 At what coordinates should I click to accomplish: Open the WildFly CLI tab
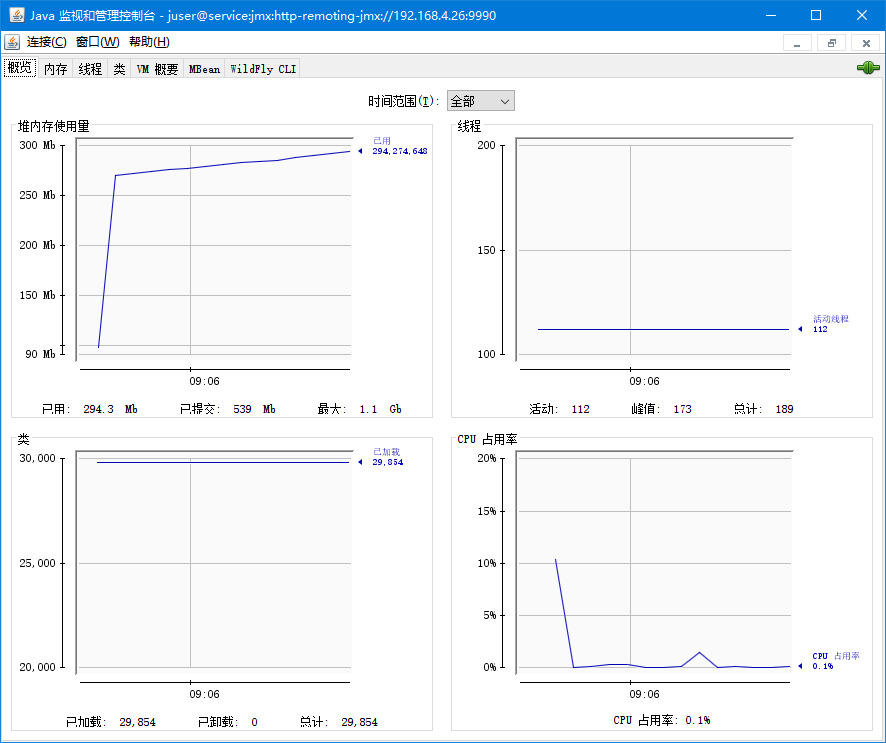(x=263, y=69)
